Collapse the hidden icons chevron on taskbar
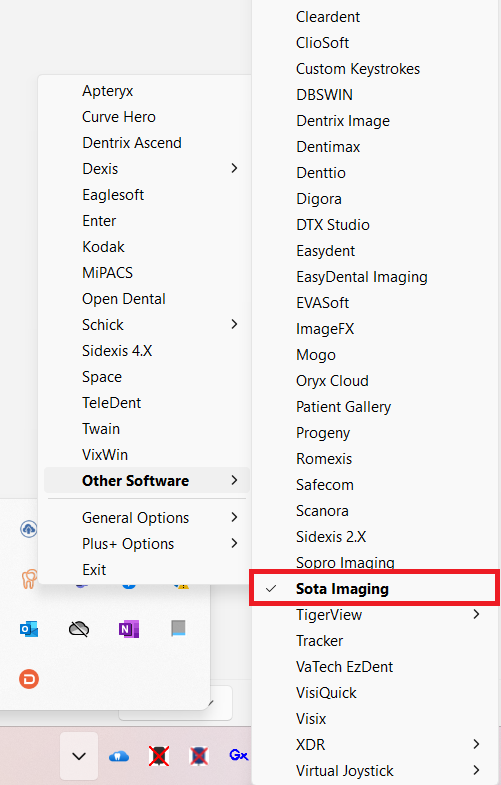This screenshot has height=785, width=501. [x=79, y=756]
